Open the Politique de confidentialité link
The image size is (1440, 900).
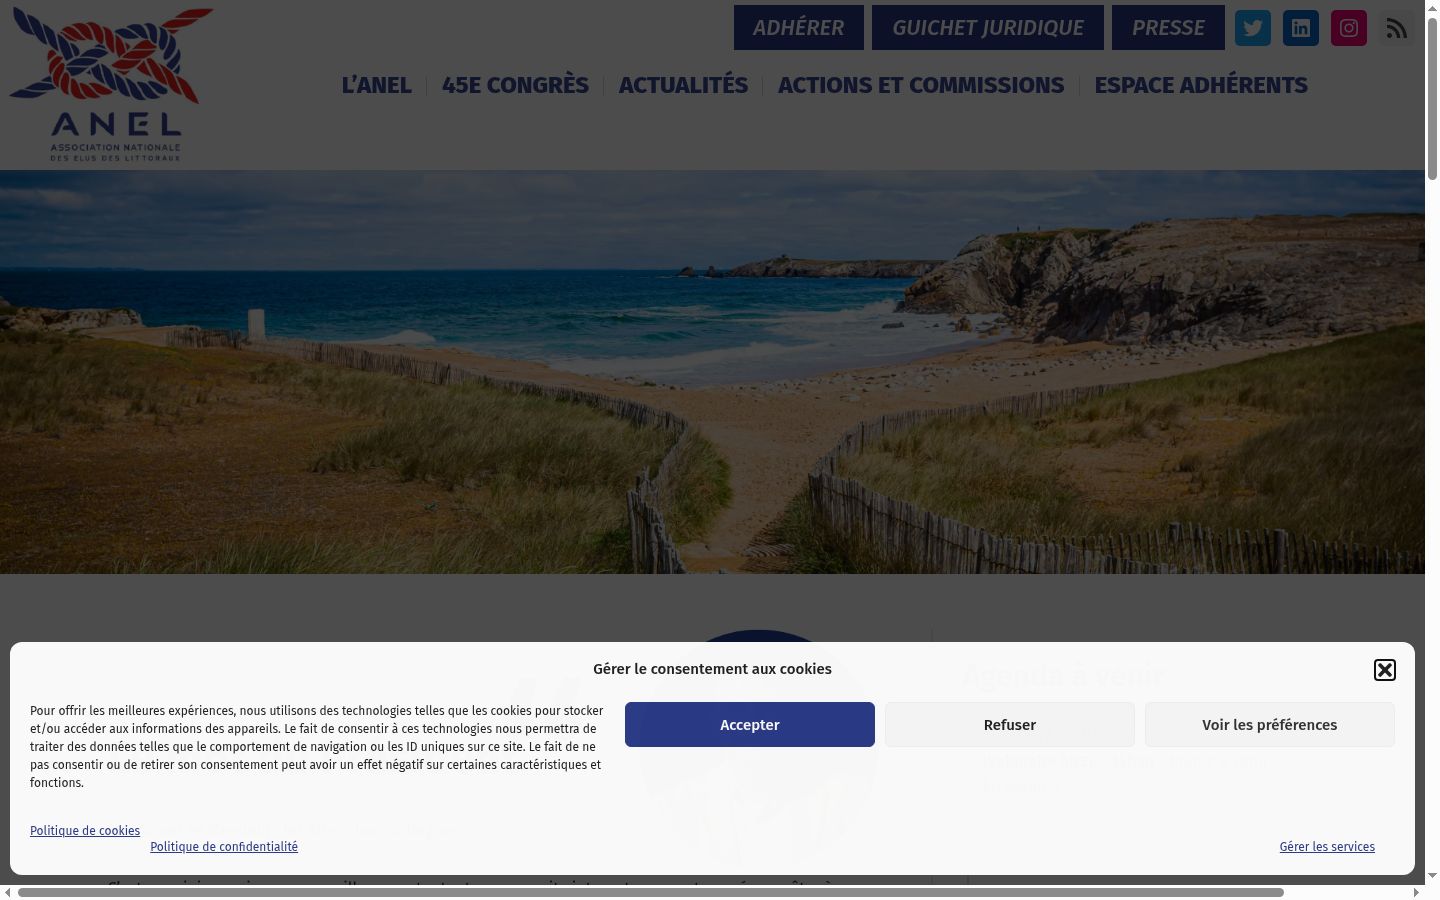(x=224, y=847)
